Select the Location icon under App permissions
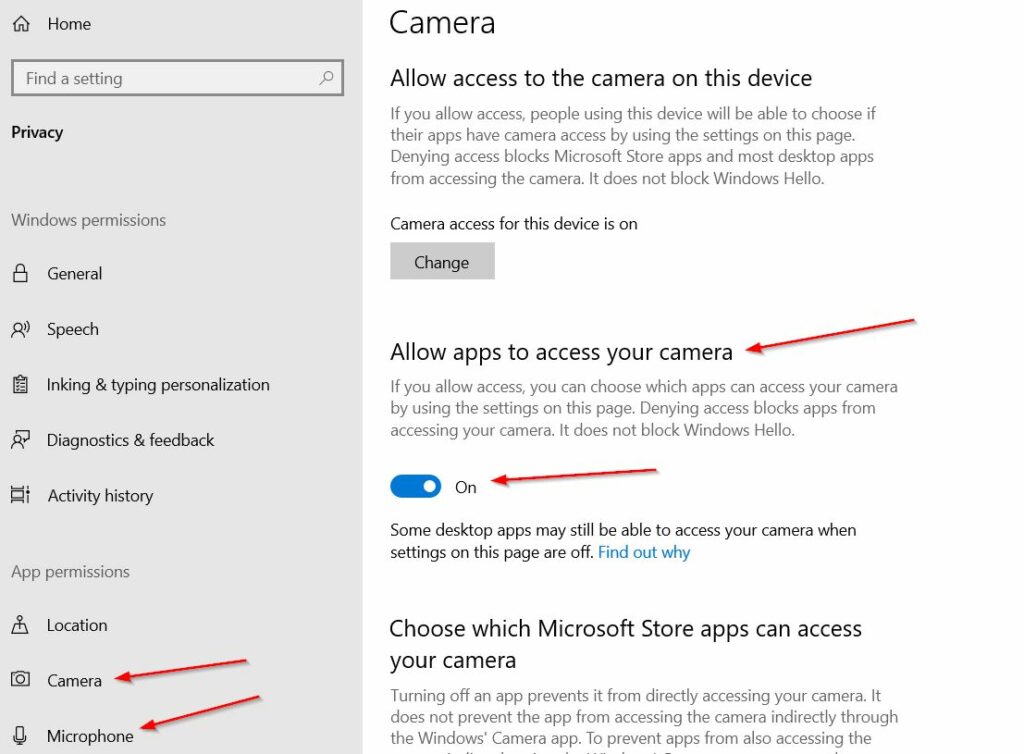The width and height of the screenshot is (1024, 754). pos(20,626)
